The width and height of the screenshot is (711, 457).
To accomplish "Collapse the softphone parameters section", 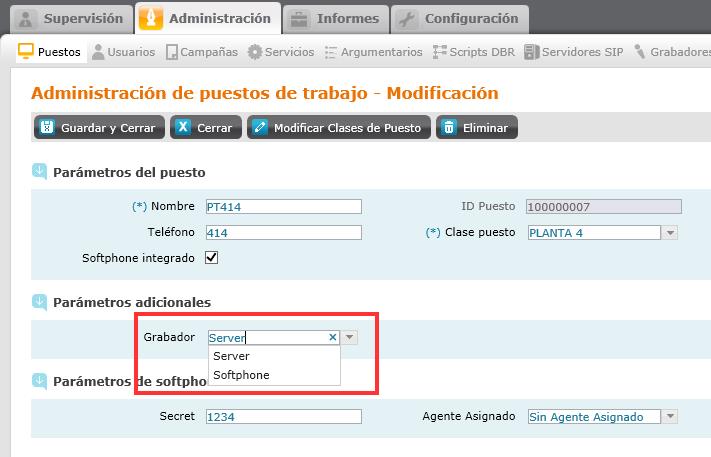I will [x=39, y=381].
